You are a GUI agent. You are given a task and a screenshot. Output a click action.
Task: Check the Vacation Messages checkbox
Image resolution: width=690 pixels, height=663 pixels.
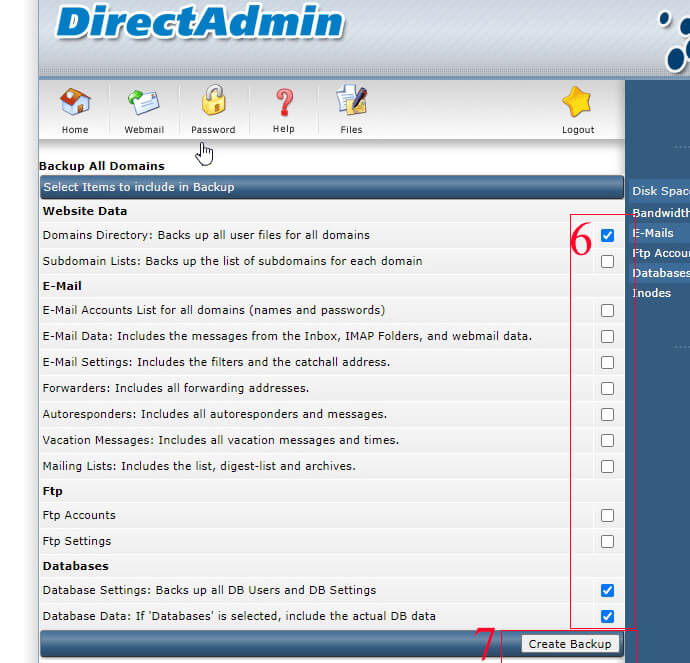[607, 440]
